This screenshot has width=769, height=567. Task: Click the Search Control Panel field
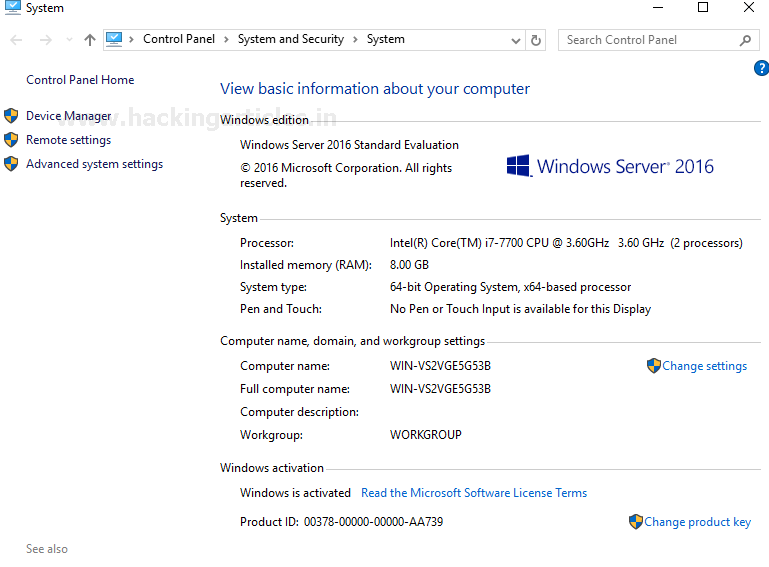[659, 40]
